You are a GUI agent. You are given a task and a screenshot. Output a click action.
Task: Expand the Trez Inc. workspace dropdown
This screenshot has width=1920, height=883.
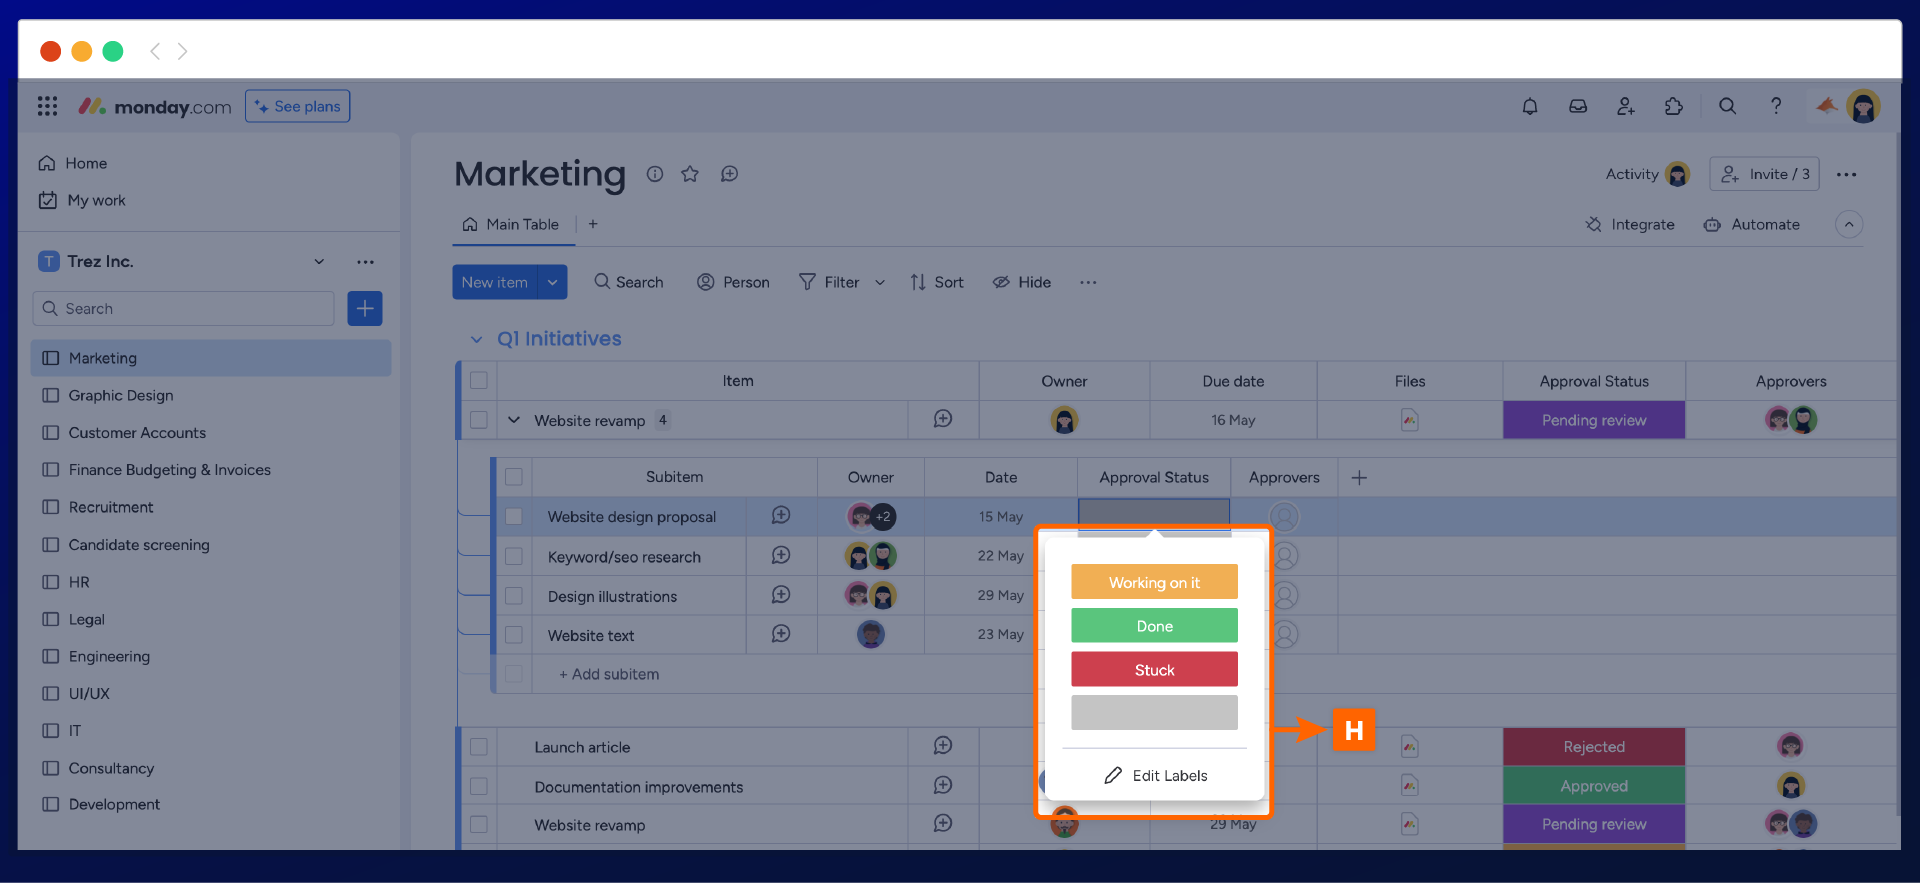(319, 262)
